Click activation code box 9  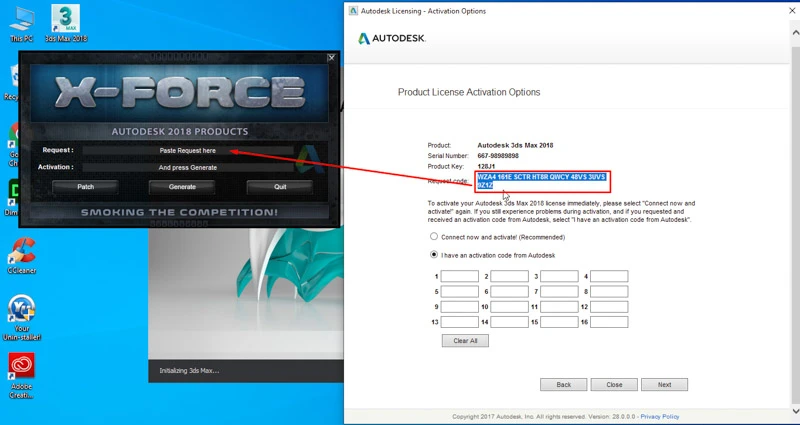[460, 307]
